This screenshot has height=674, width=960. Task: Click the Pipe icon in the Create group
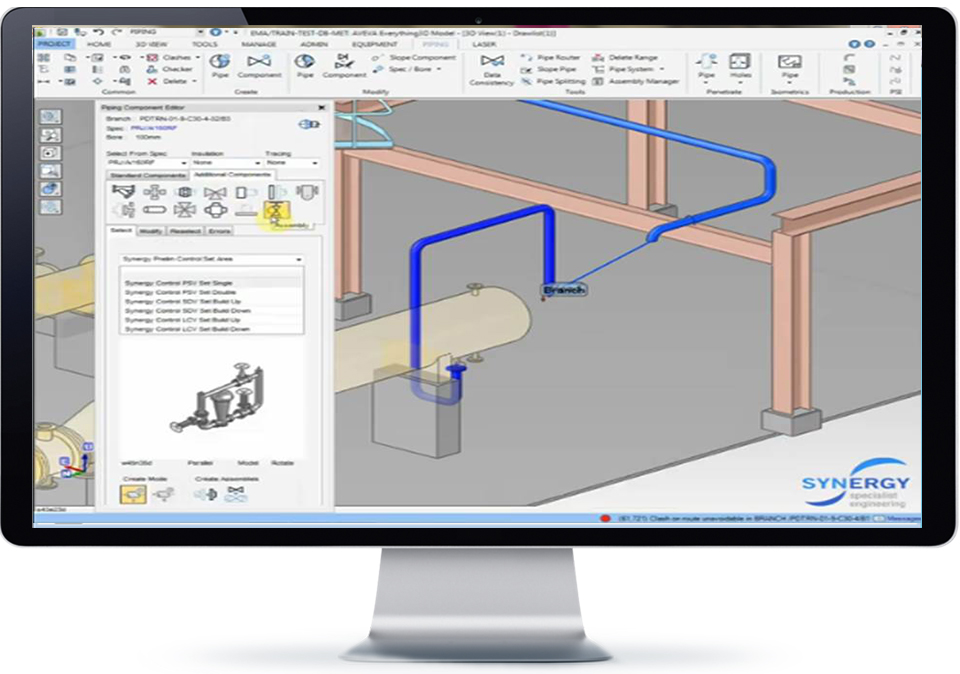(218, 64)
